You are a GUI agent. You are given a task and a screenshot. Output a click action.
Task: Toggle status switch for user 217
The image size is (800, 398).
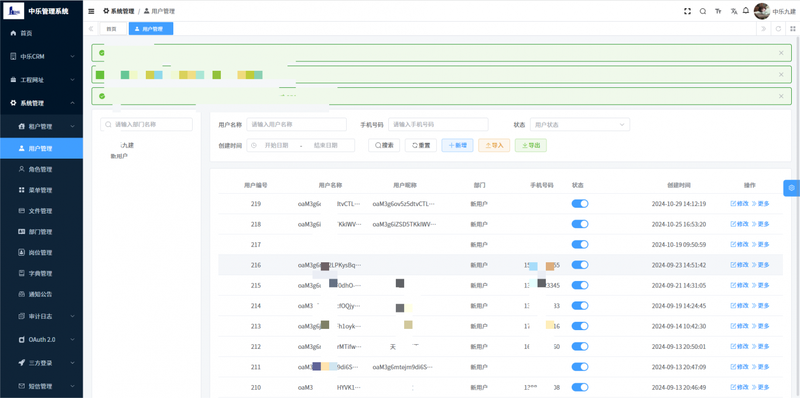[x=580, y=244]
